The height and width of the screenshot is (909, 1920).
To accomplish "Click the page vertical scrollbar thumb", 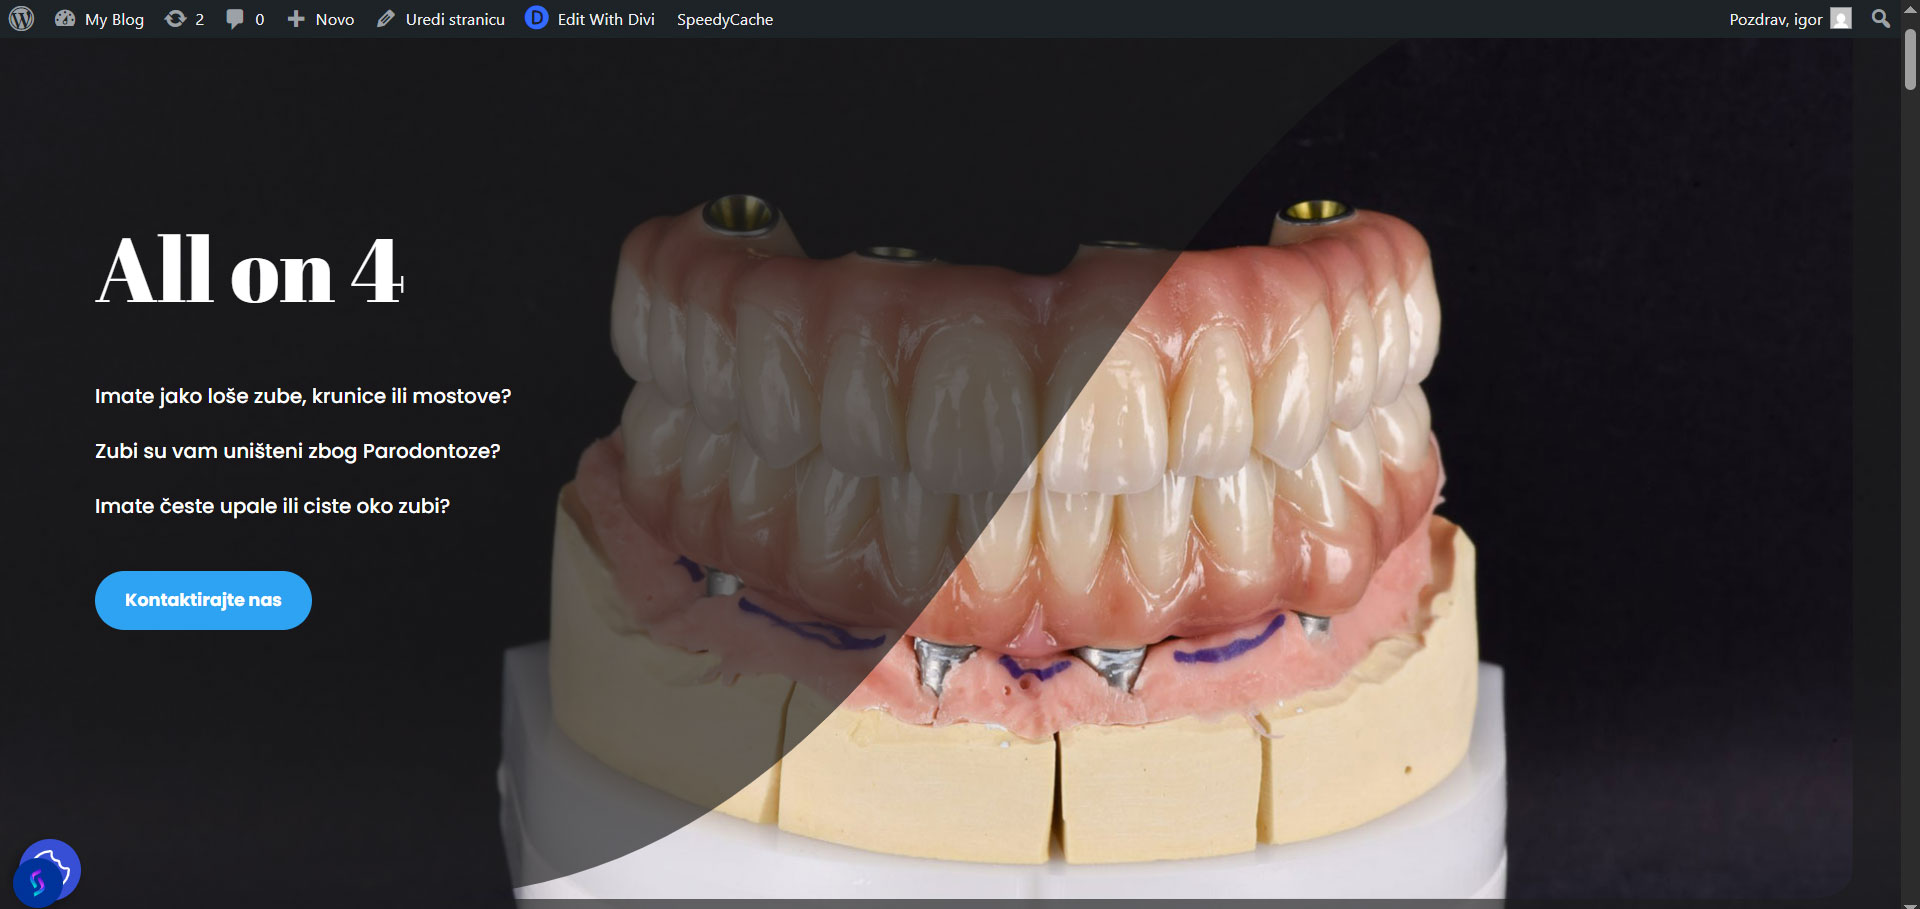I will click(1910, 60).
